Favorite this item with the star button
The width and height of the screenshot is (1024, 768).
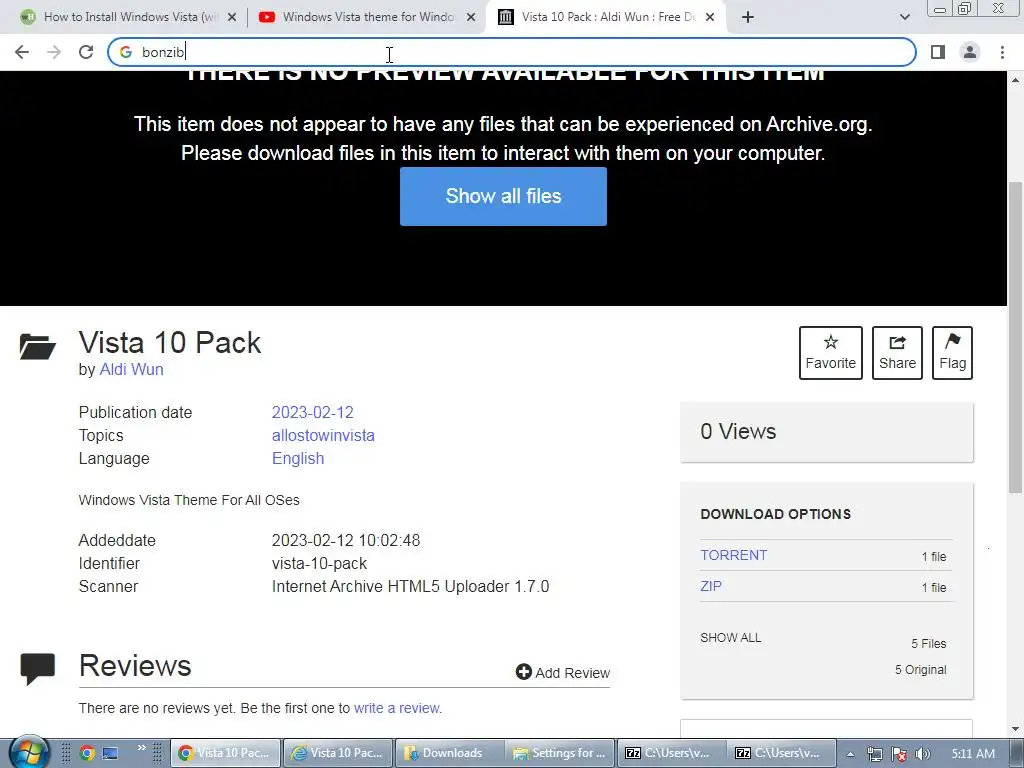click(831, 353)
